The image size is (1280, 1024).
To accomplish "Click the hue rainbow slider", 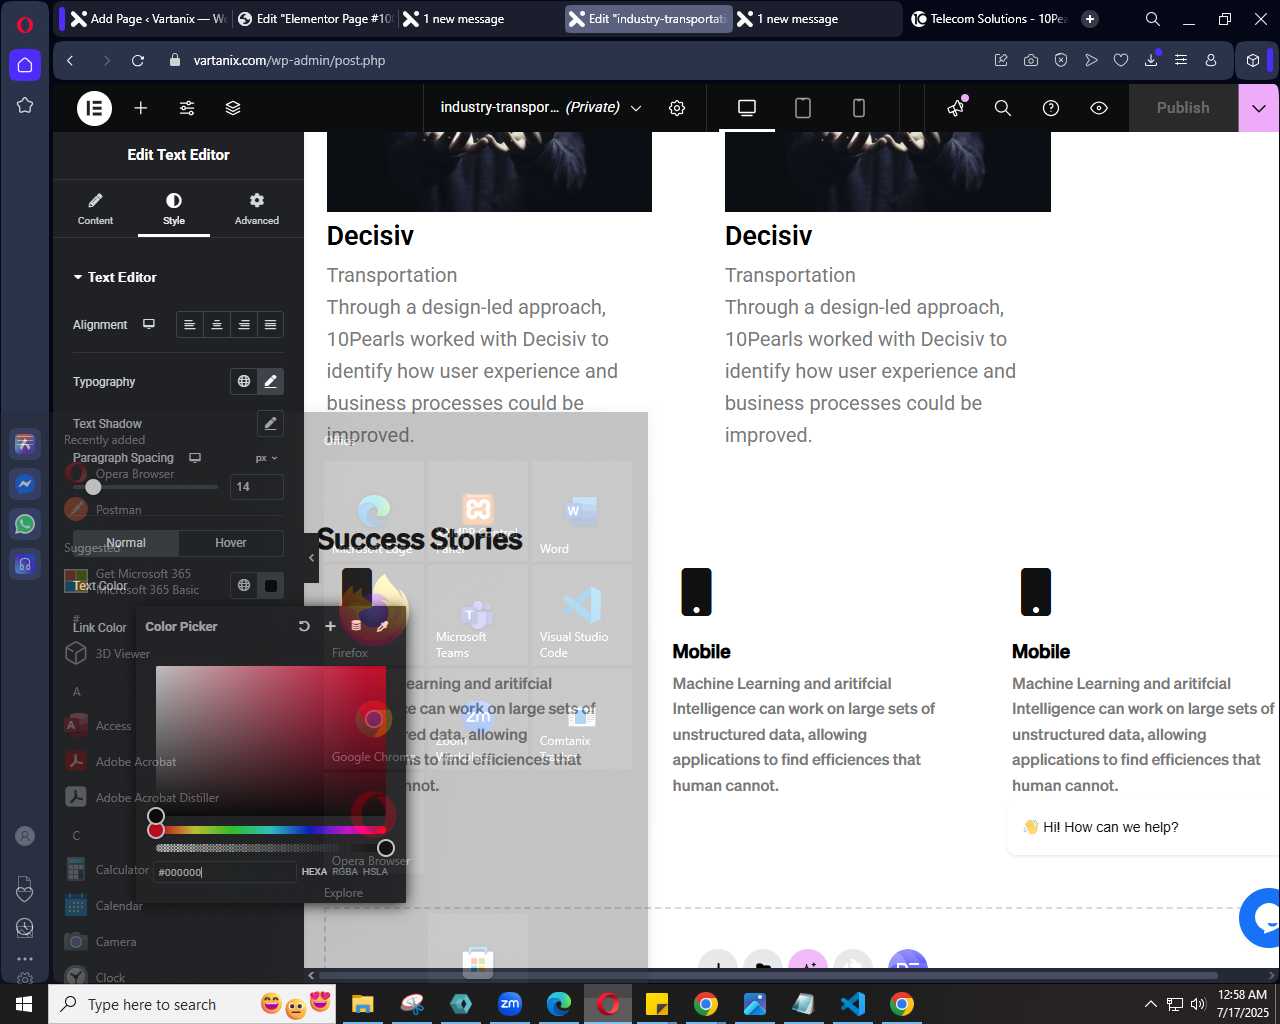I will point(270,830).
